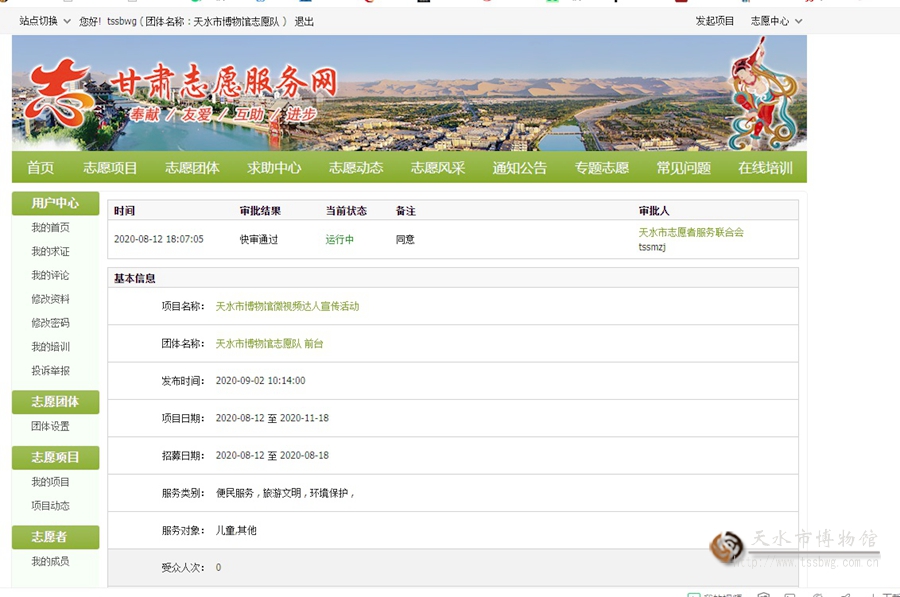Open 志愿动态 navigation tab

coord(356,168)
